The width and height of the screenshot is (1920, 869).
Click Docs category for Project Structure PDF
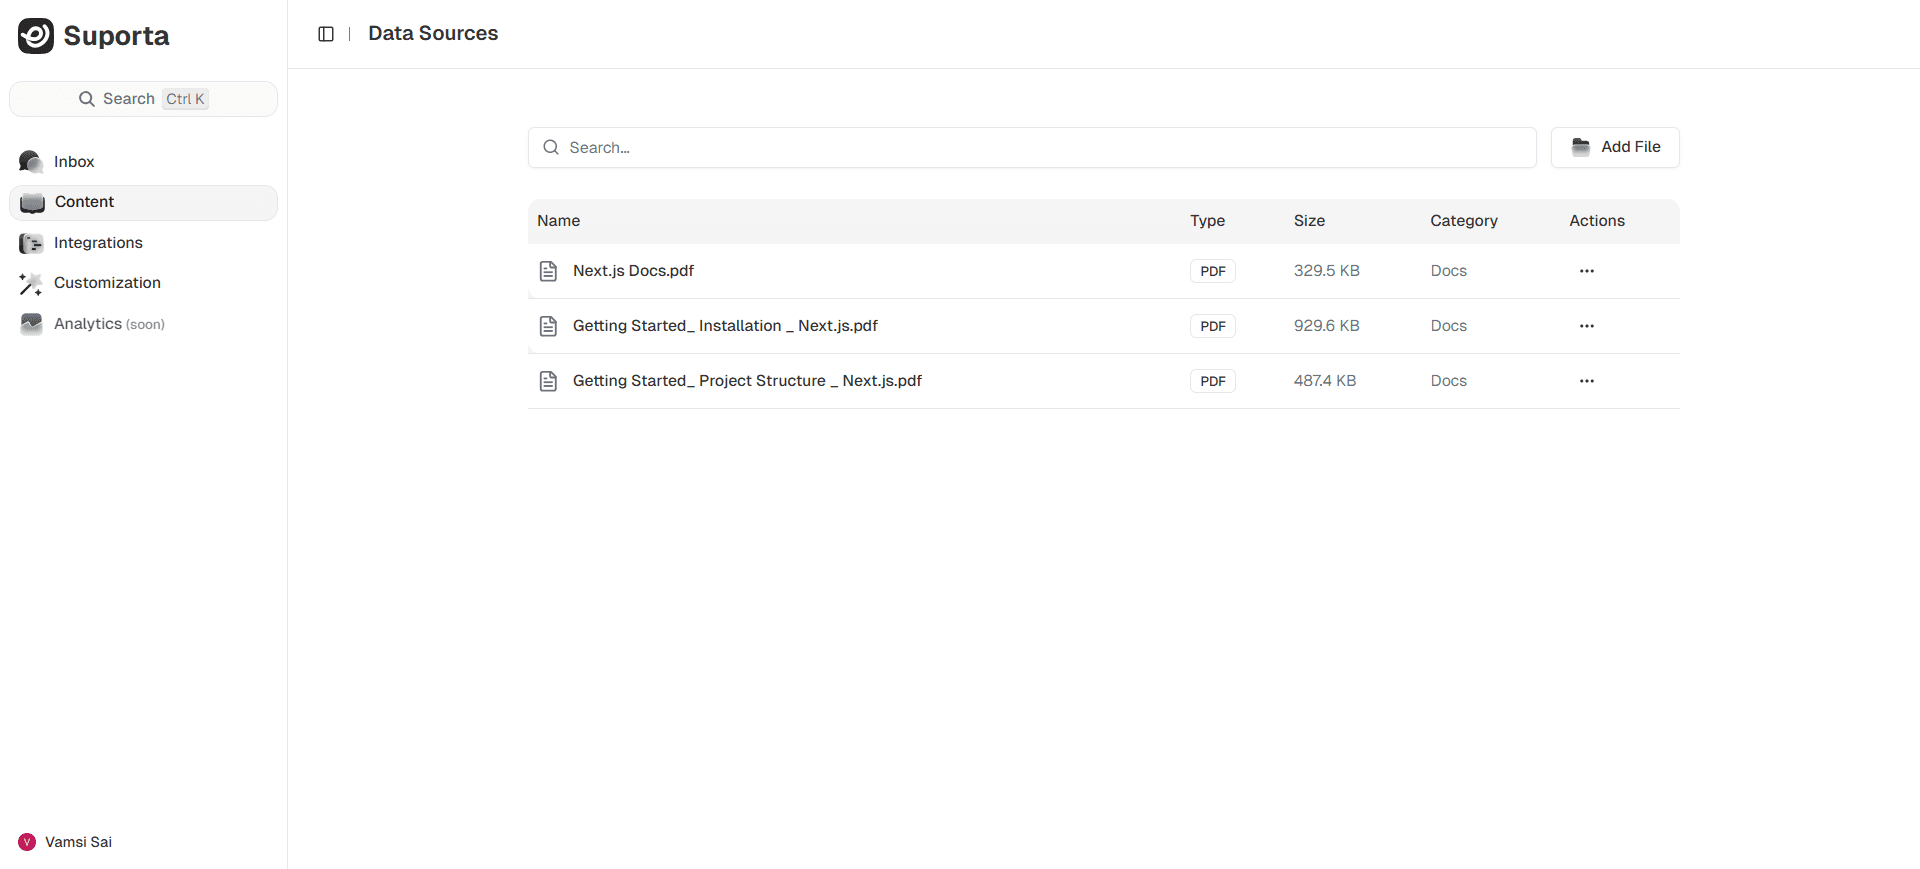[x=1448, y=381]
